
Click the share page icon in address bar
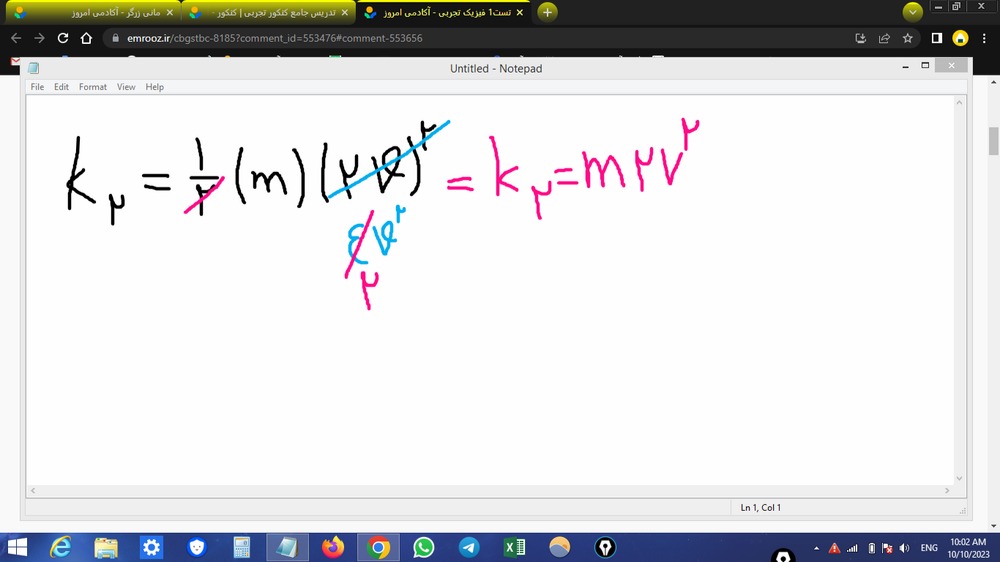pyautogui.click(x=884, y=38)
